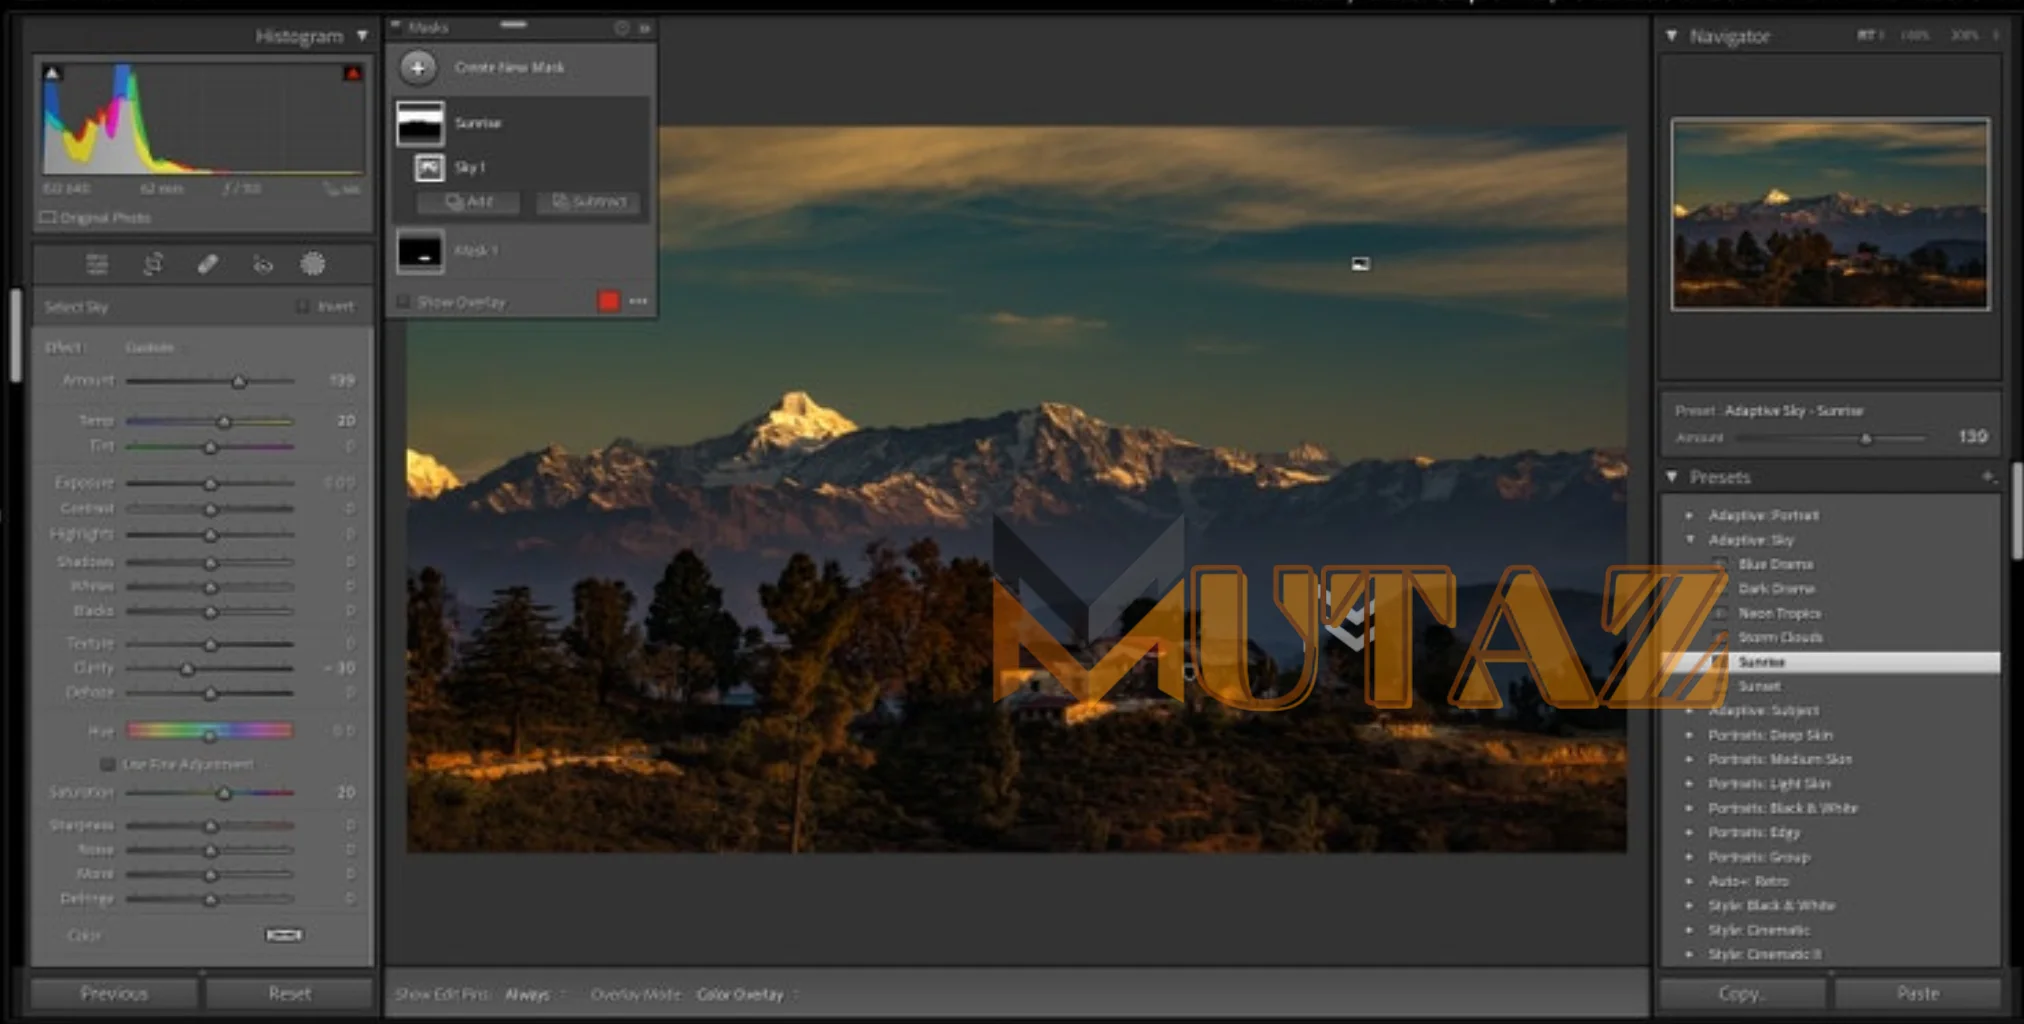
Task: Select the Sunrise mask thumbnail
Action: (x=420, y=124)
